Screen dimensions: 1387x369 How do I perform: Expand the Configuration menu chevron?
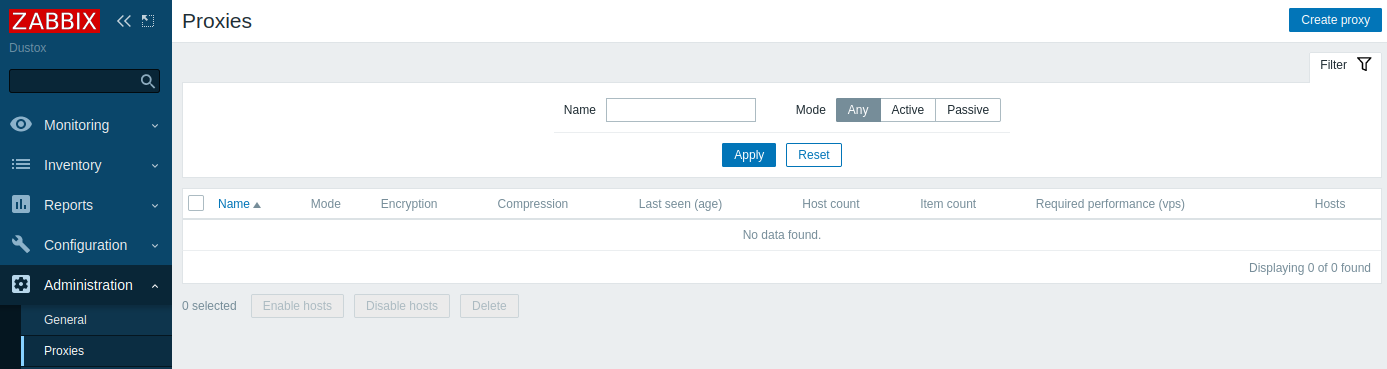tap(155, 245)
